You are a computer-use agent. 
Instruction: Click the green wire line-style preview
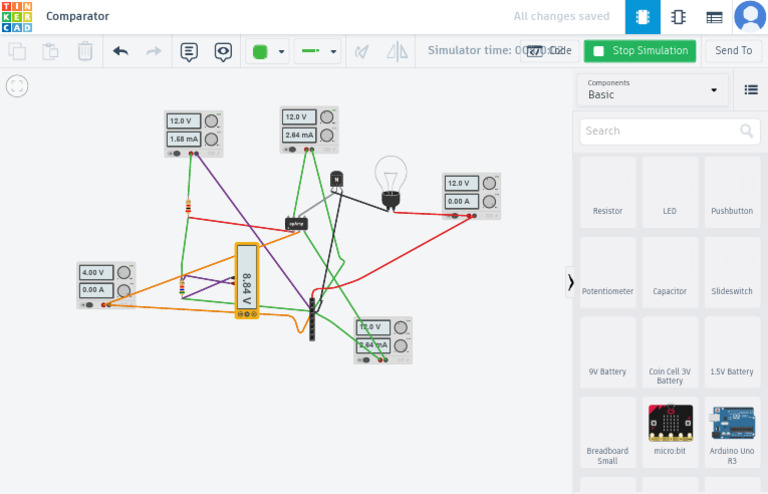[x=311, y=51]
